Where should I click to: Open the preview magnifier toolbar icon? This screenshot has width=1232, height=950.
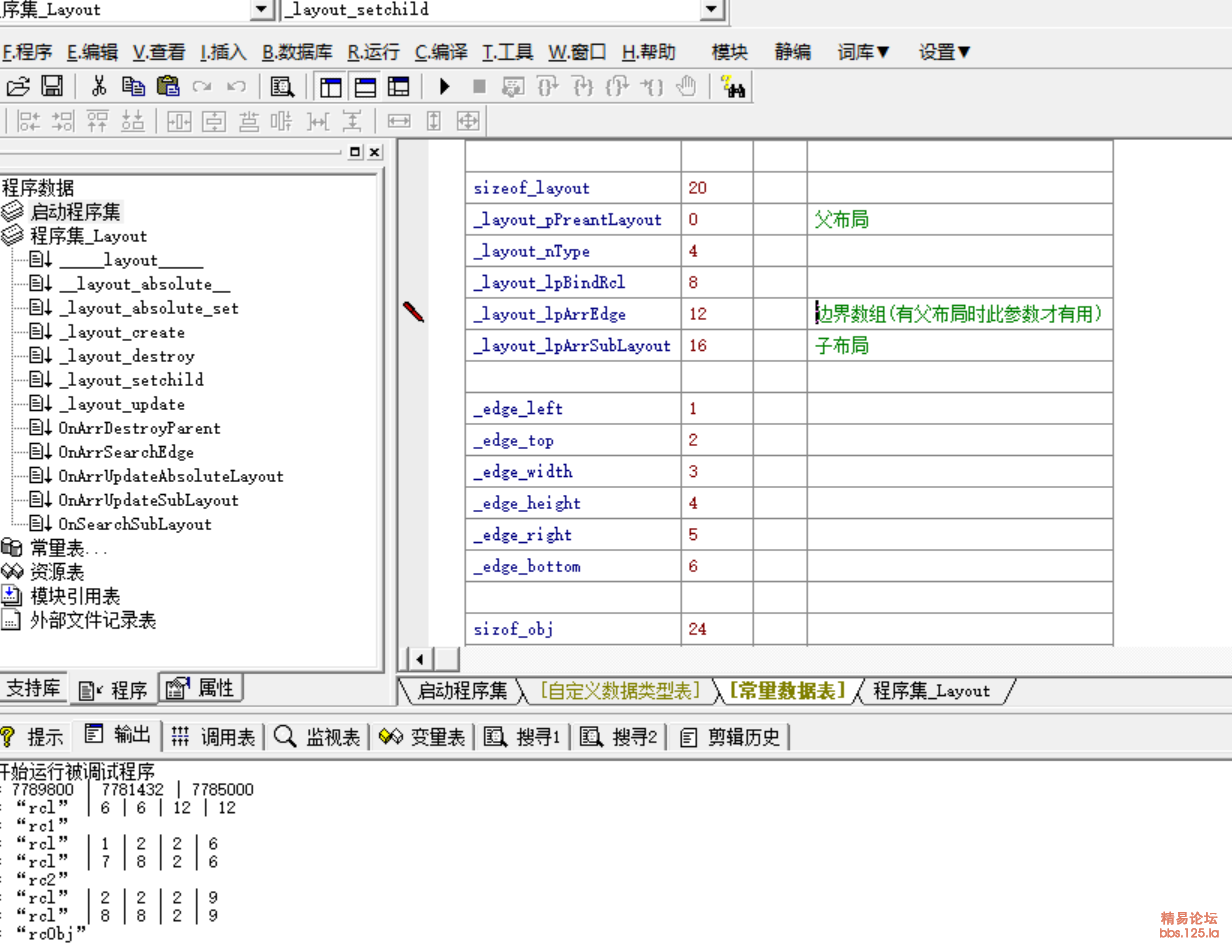pos(283,87)
